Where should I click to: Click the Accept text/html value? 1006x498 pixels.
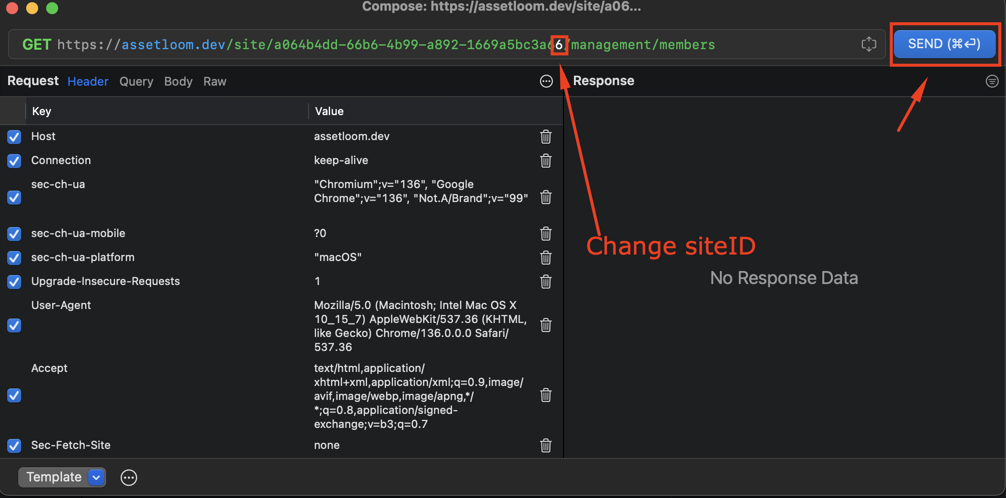[x=419, y=396]
